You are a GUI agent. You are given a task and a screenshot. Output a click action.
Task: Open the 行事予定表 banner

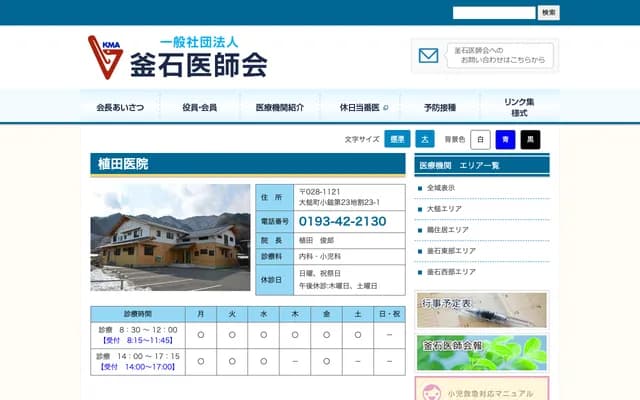coord(482,310)
